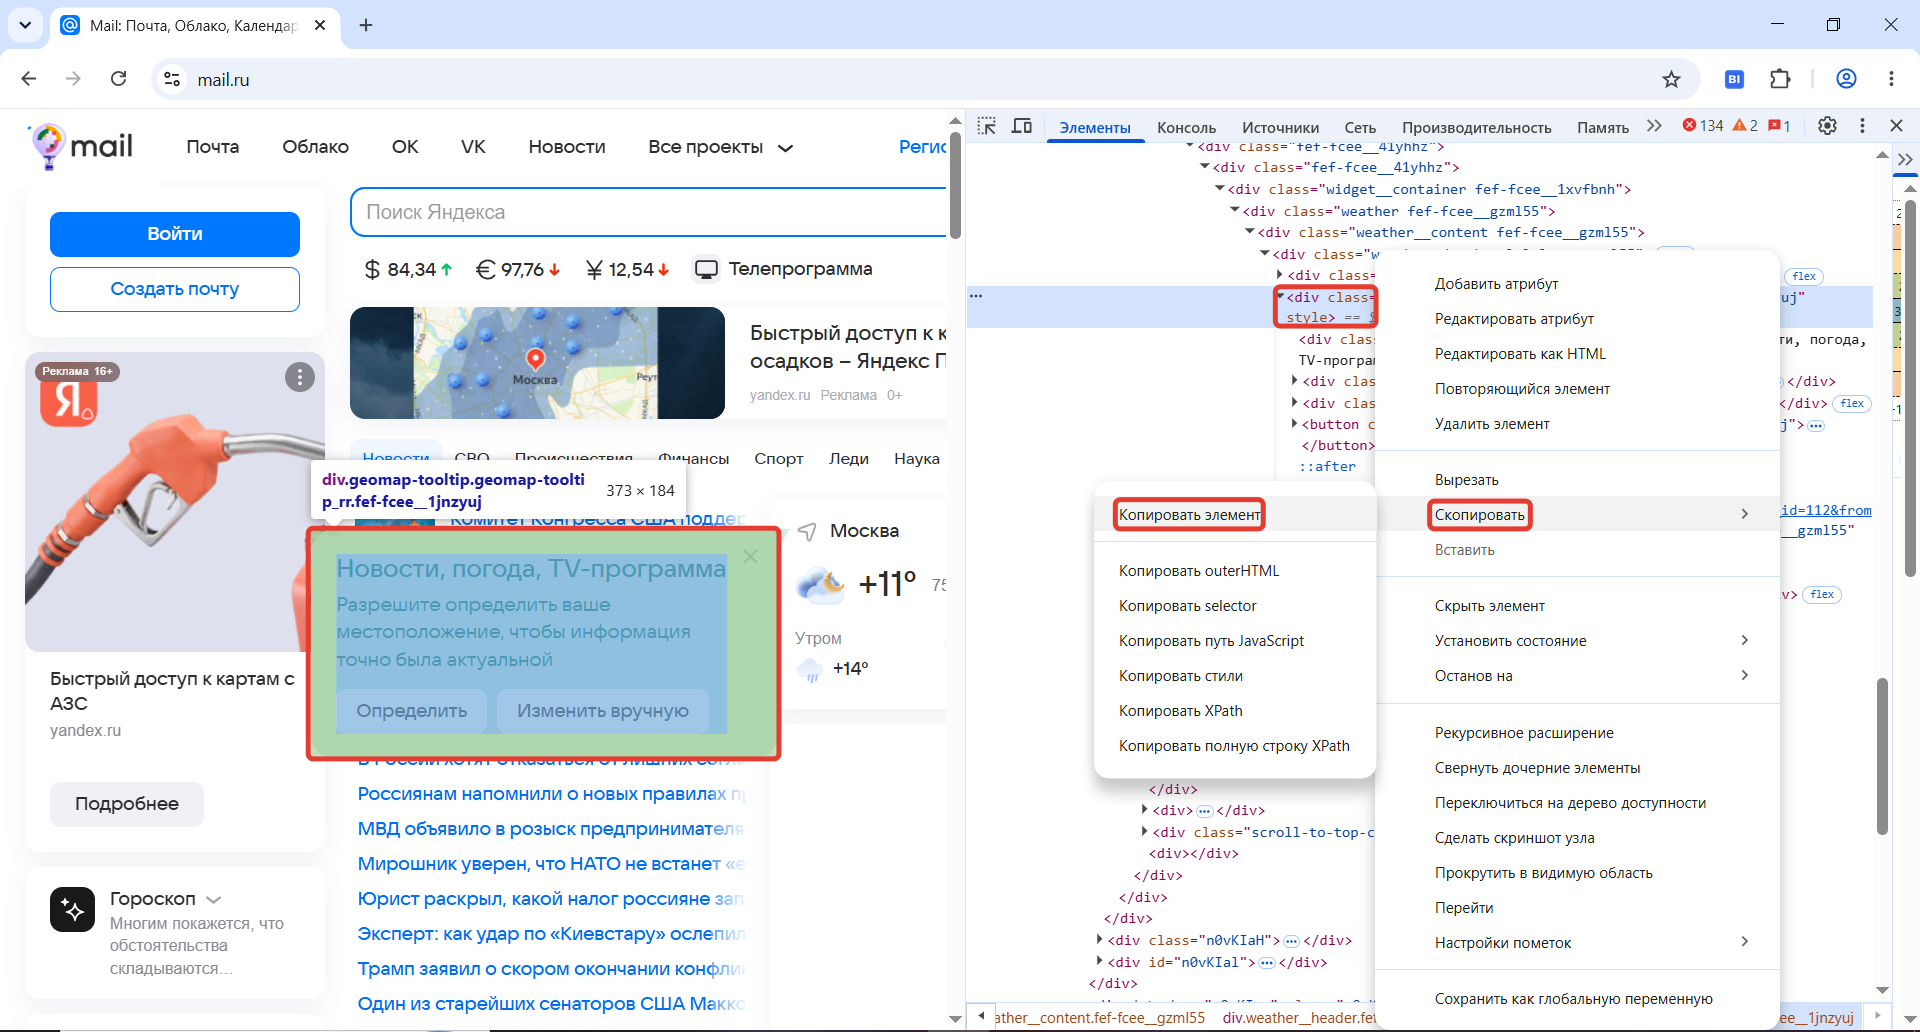Expand the Гороскоп widget chevron
Image resolution: width=1920 pixels, height=1032 pixels.
click(x=213, y=900)
